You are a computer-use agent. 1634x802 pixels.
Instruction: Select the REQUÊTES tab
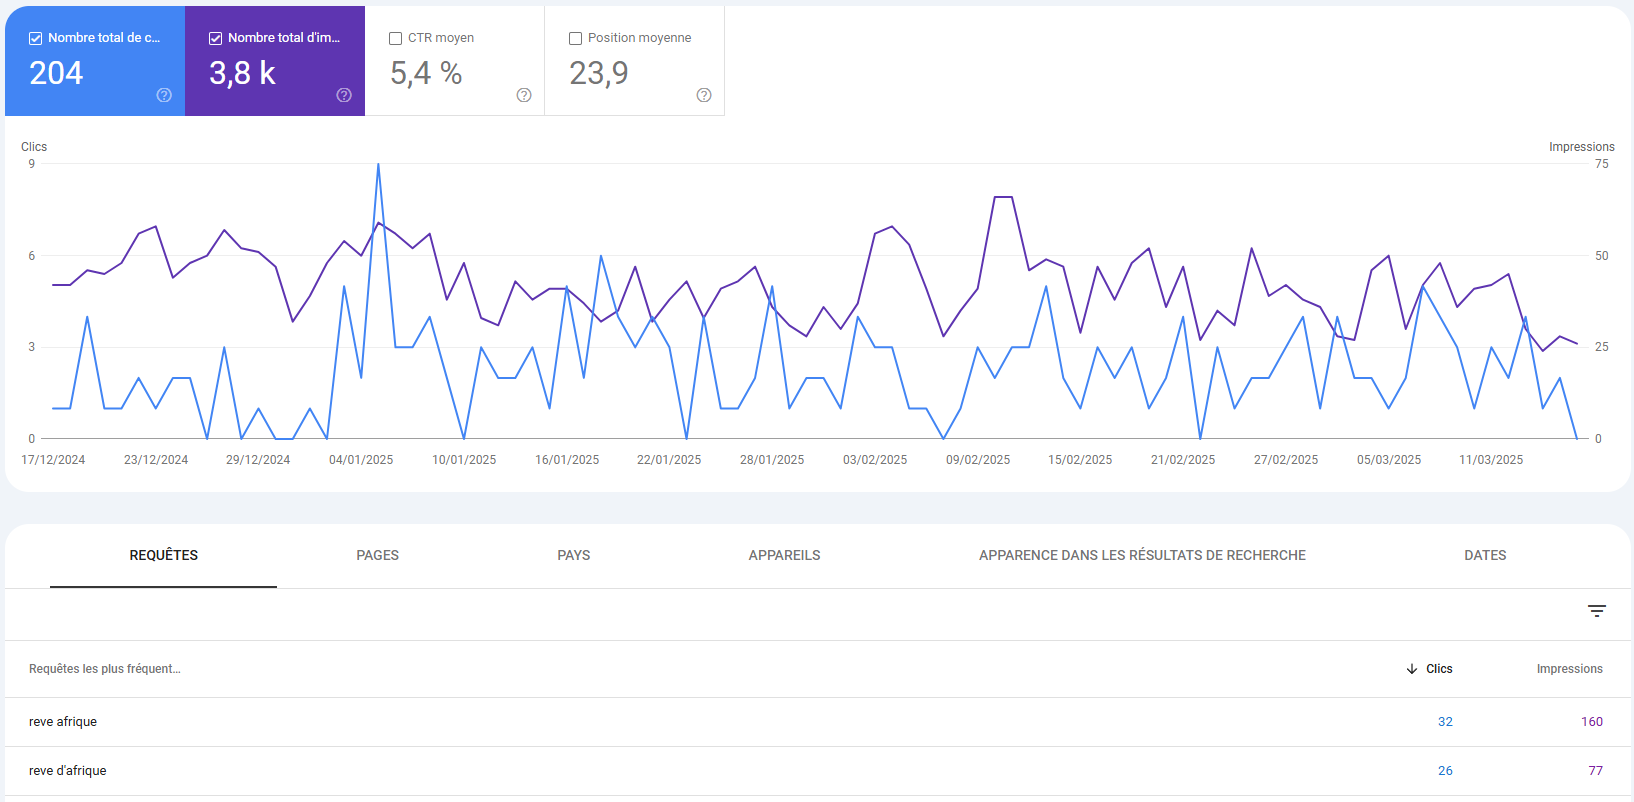coord(164,555)
